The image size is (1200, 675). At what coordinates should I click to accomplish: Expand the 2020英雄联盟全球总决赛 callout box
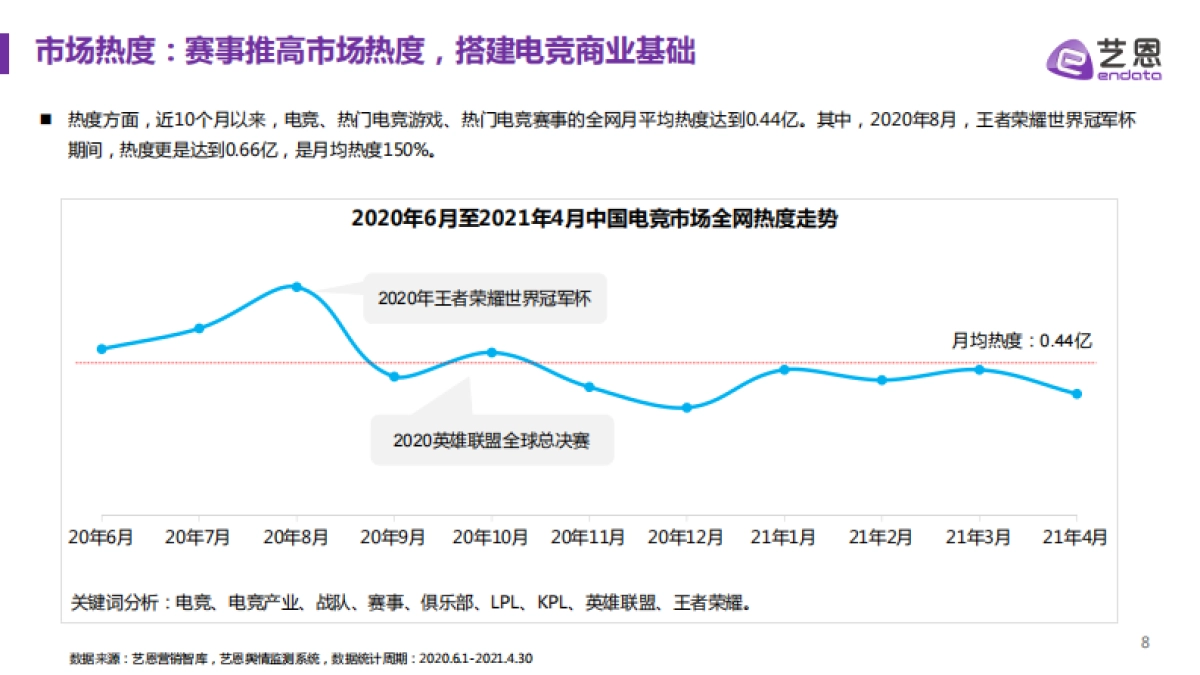click(x=494, y=438)
